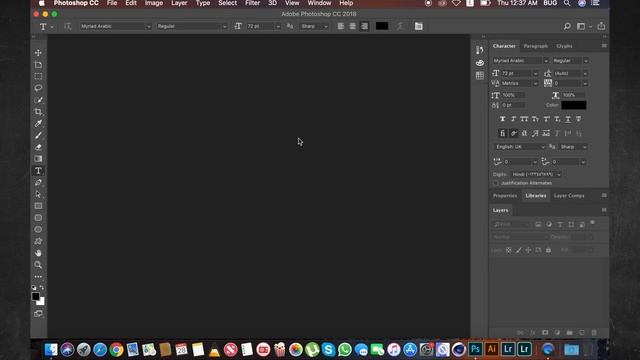This screenshot has height=360, width=640.
Task: Select the Gradient tool
Action: [x=38, y=159]
